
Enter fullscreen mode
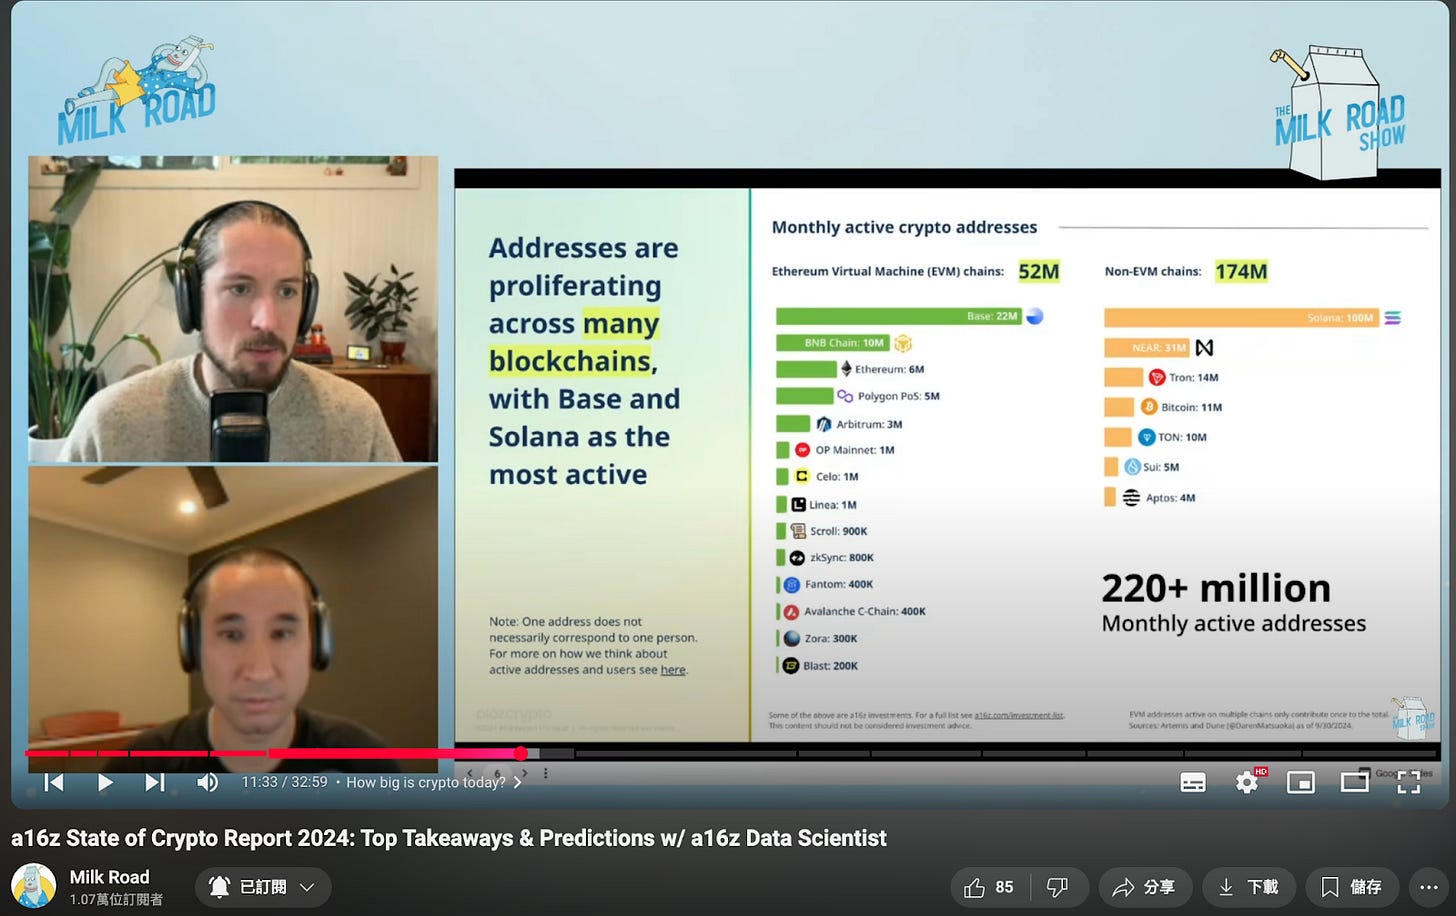[1409, 783]
